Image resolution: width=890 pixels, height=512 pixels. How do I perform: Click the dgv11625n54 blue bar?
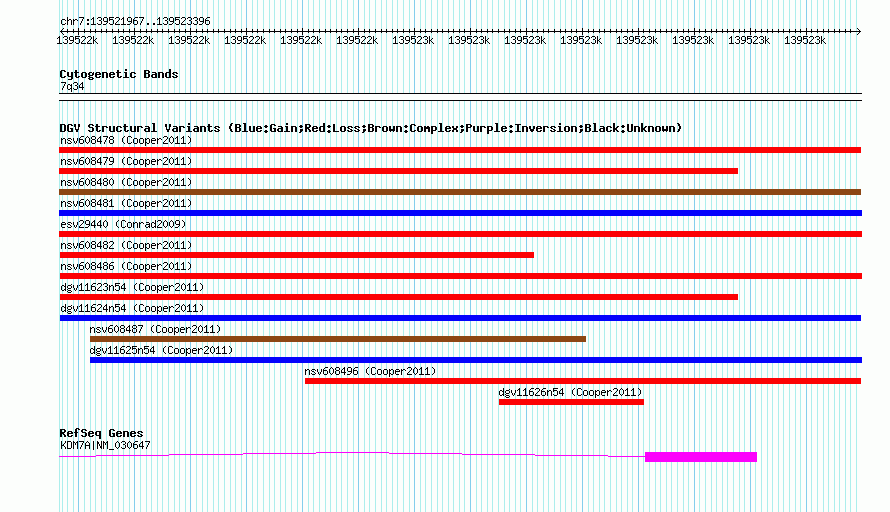click(x=476, y=360)
